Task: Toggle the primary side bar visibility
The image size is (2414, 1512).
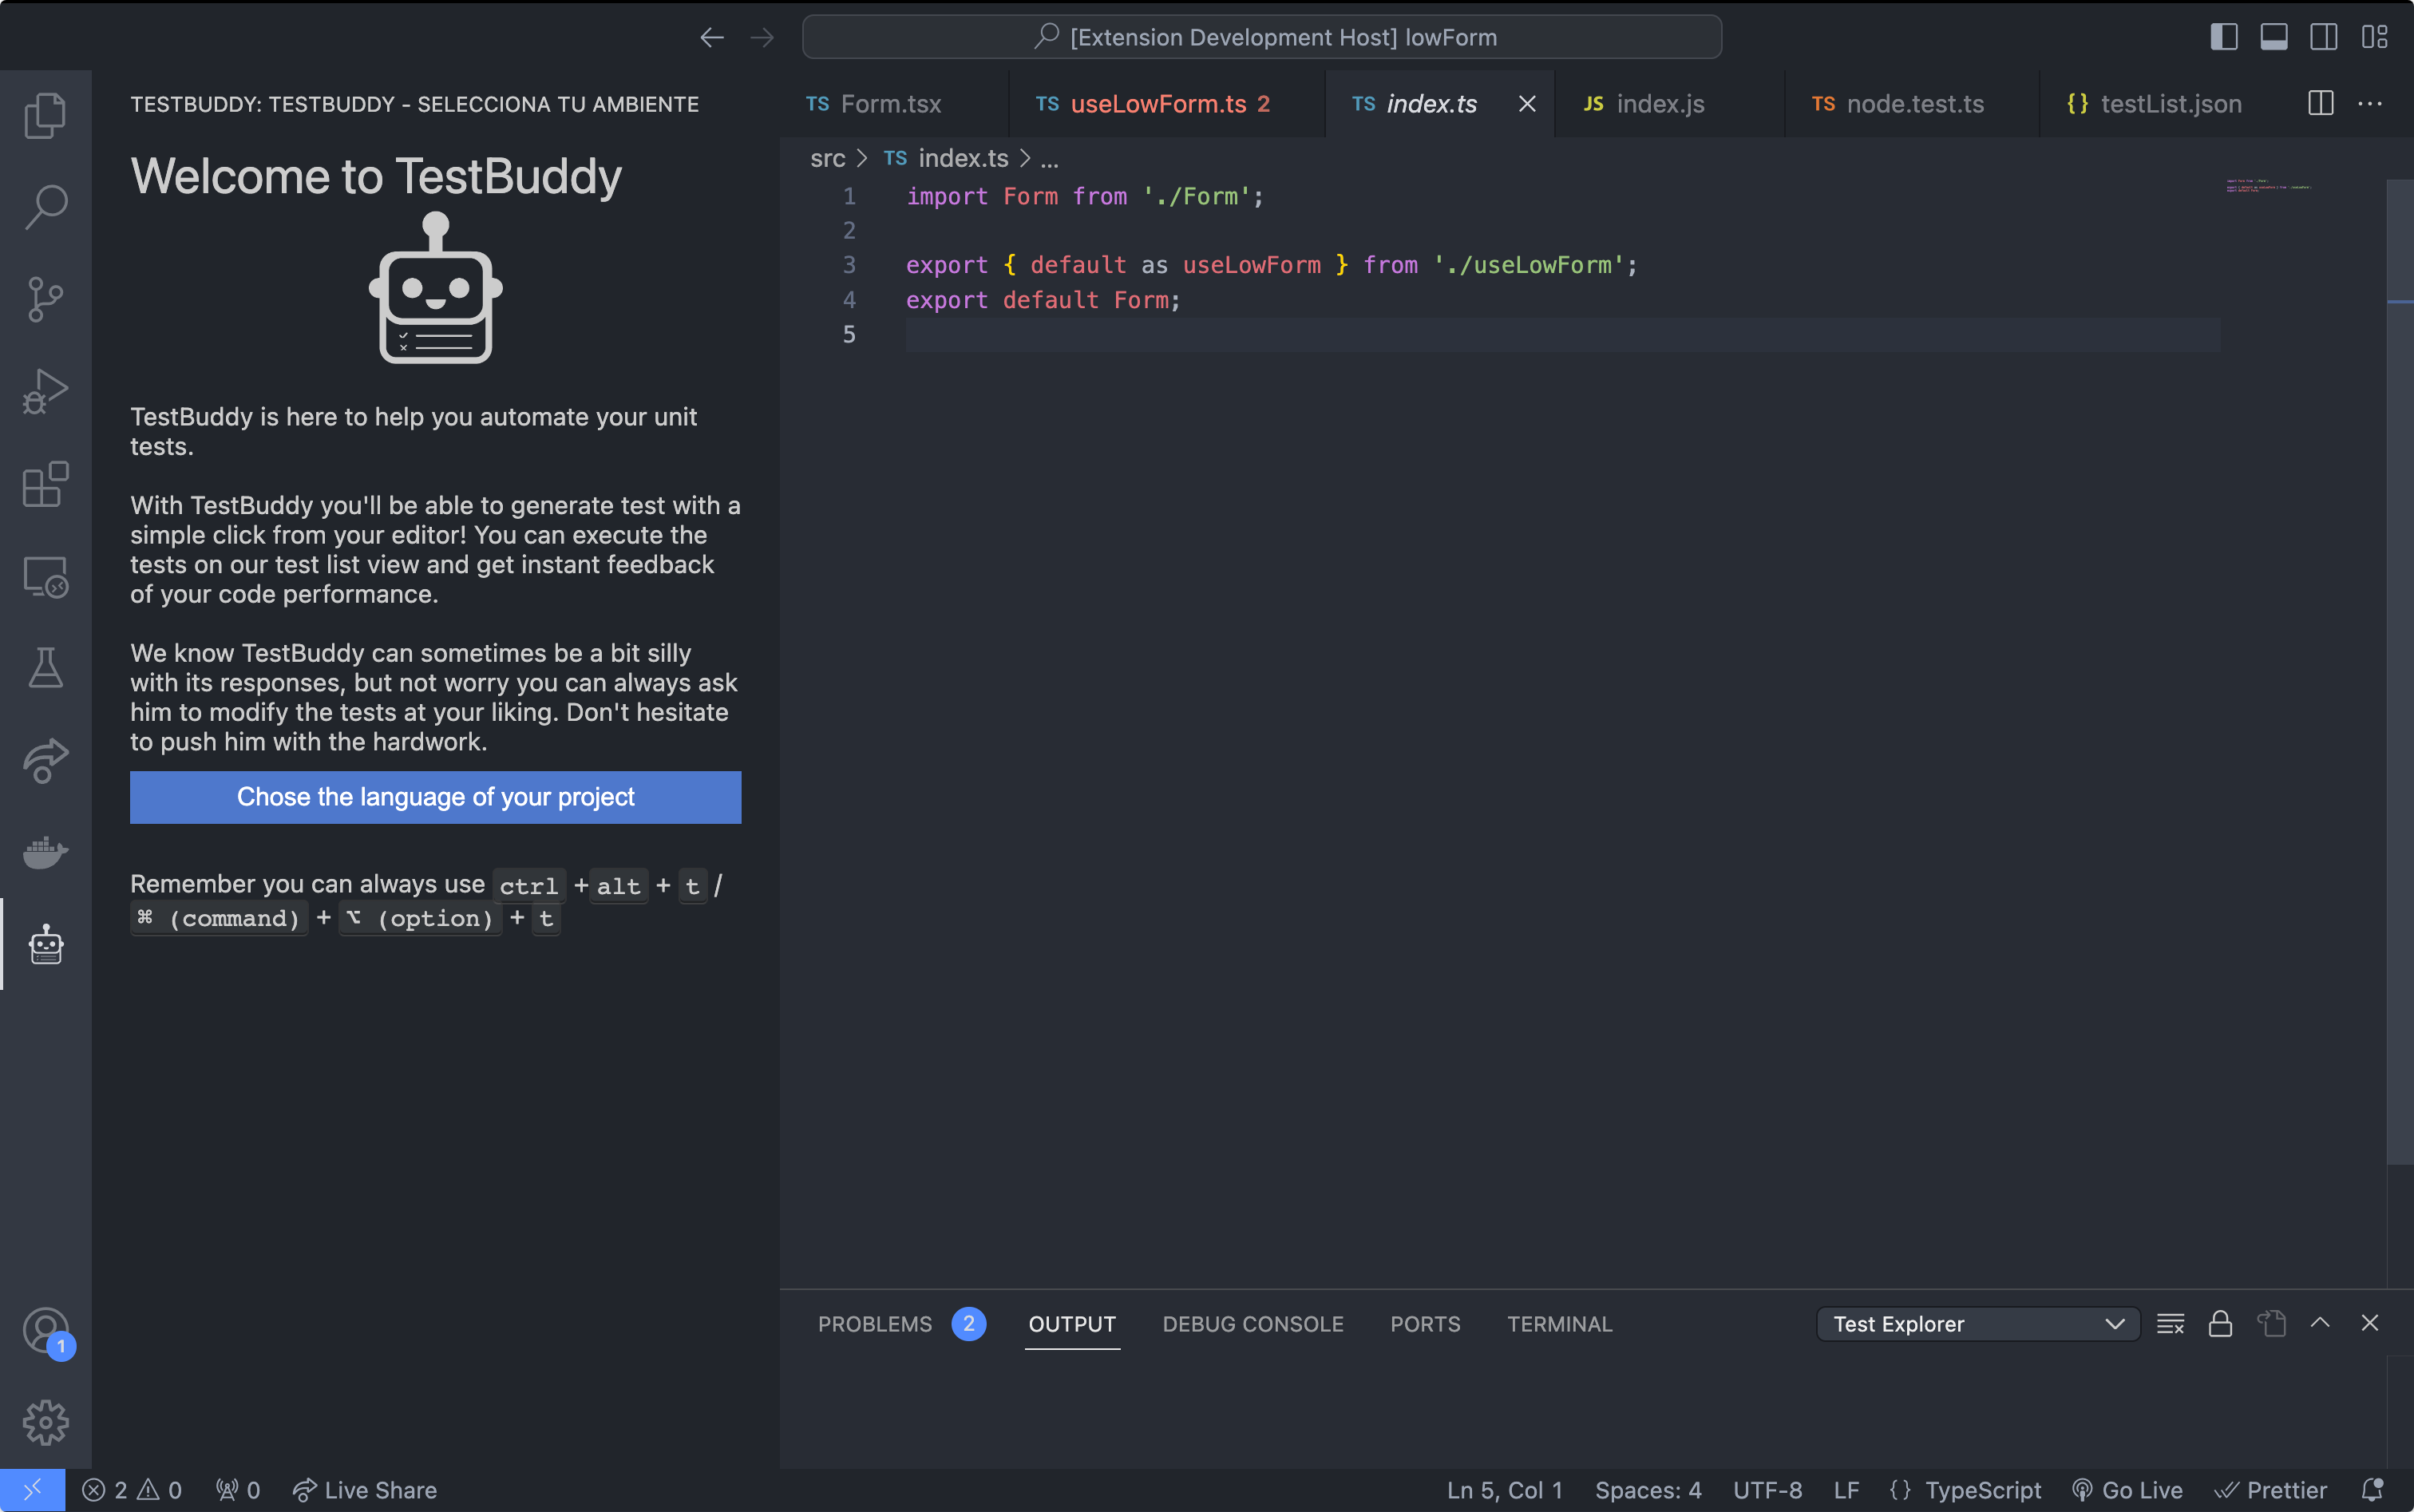Action: coord(2223,37)
